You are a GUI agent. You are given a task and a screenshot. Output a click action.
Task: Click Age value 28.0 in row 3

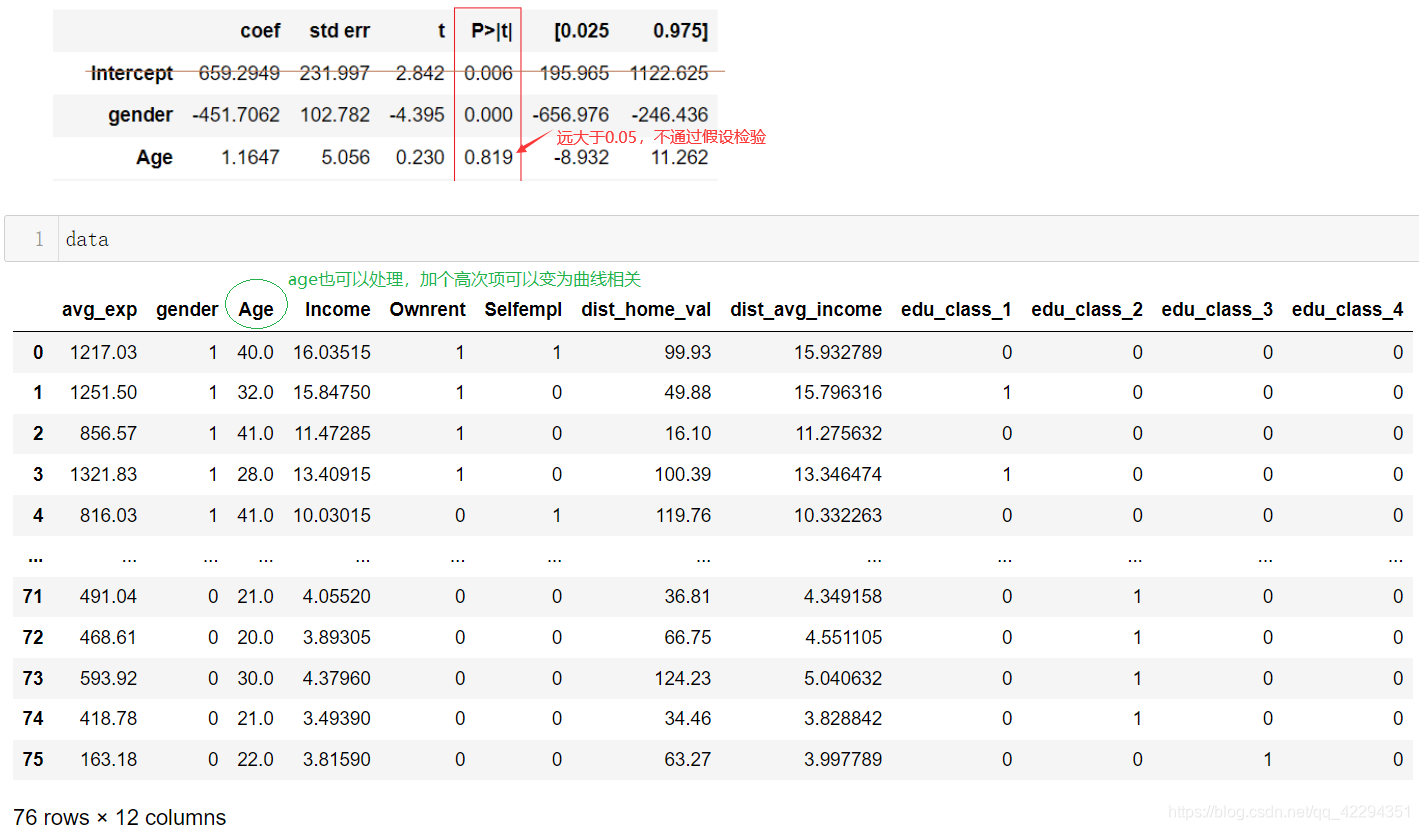pyautogui.click(x=255, y=475)
